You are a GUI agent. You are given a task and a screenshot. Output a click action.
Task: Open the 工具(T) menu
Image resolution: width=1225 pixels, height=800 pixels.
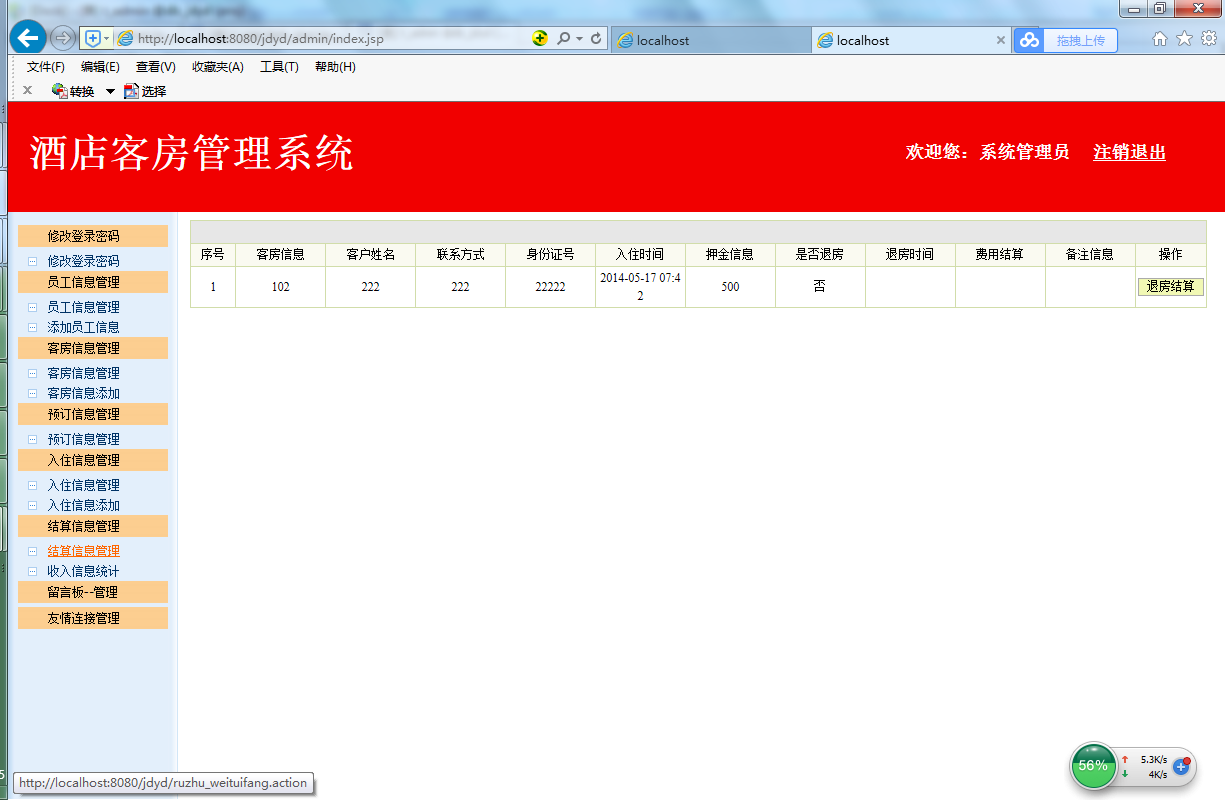pos(279,67)
